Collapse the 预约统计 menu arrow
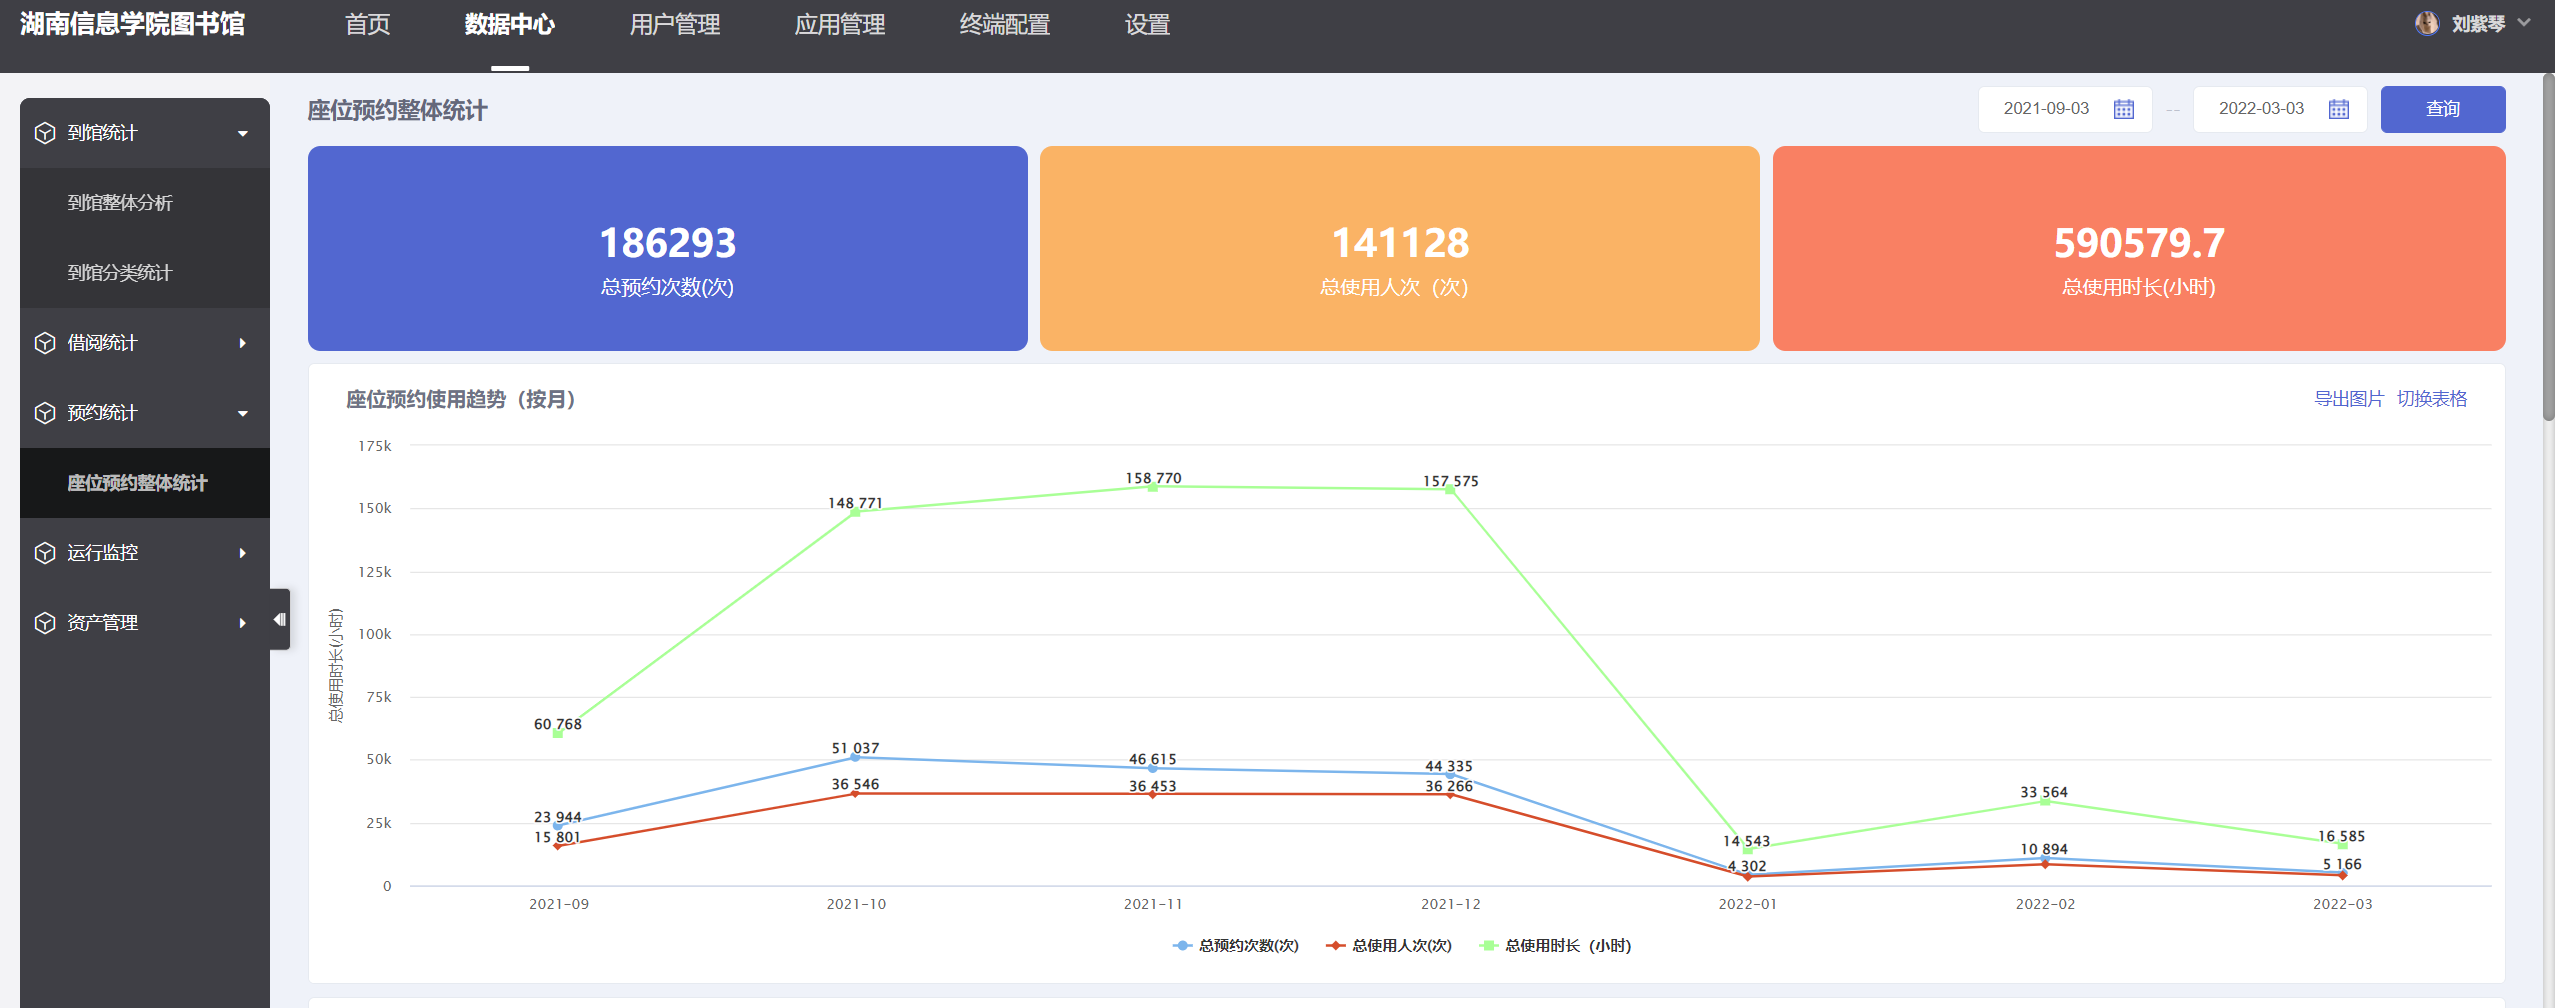2555x1008 pixels. coord(243,413)
